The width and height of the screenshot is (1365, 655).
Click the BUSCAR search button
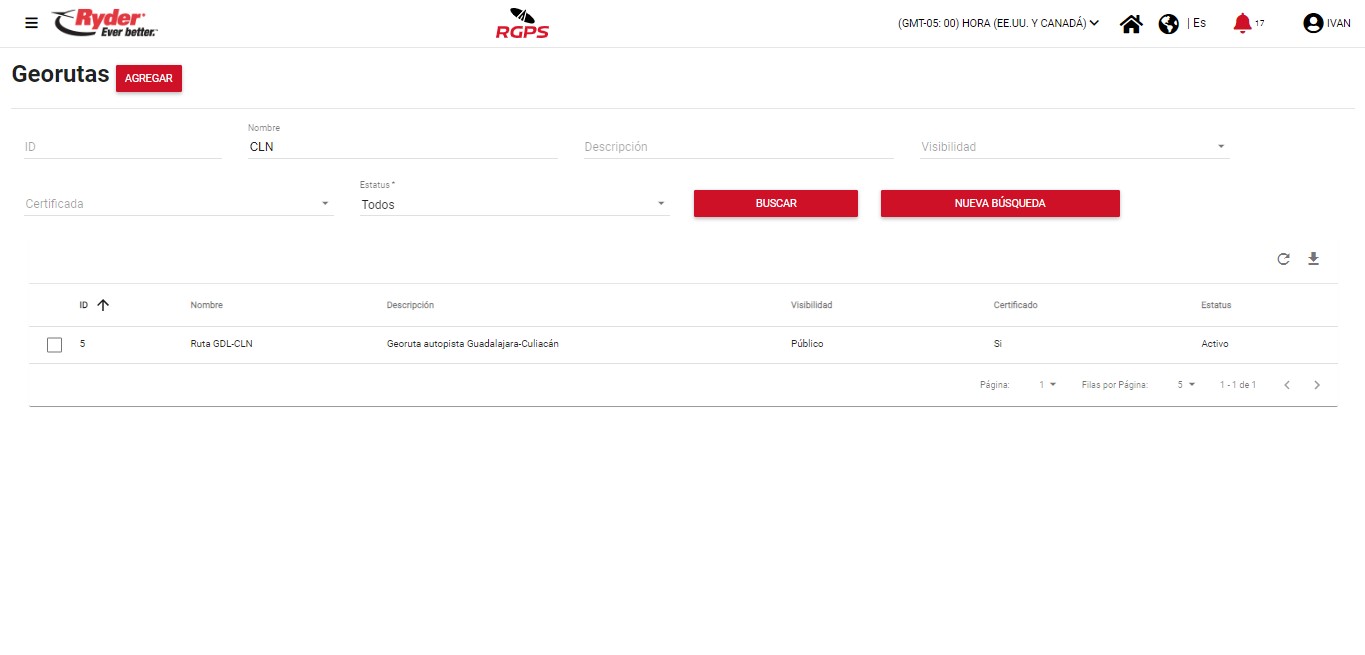point(775,203)
